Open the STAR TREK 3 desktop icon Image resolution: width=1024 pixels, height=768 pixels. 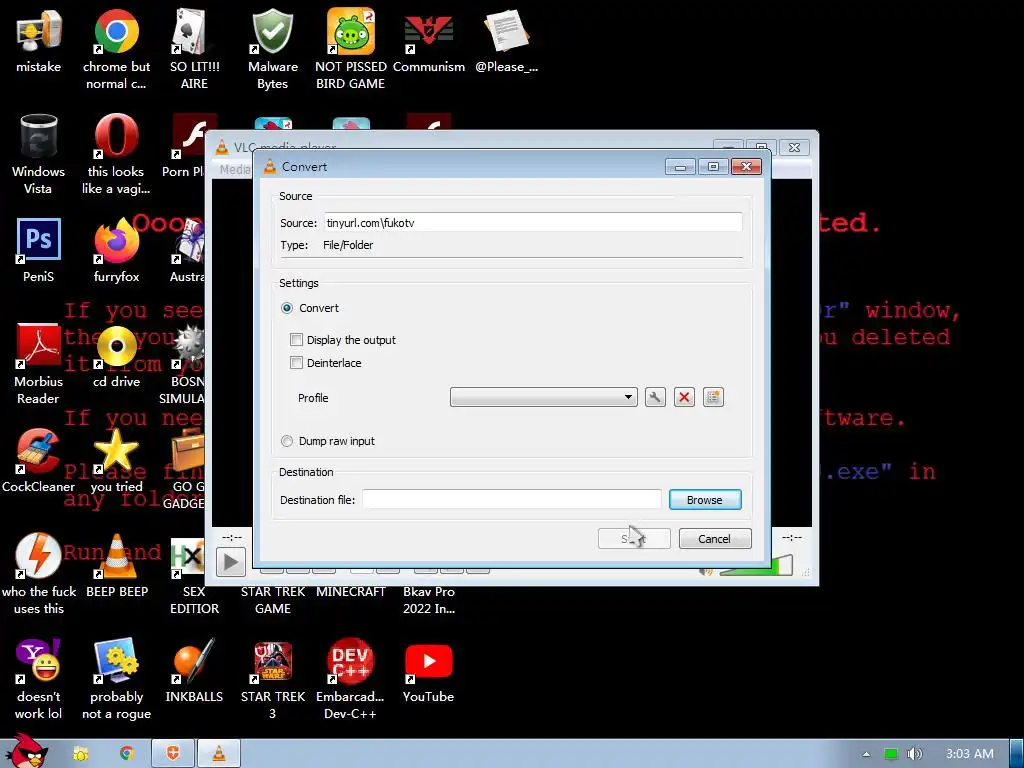point(273,679)
